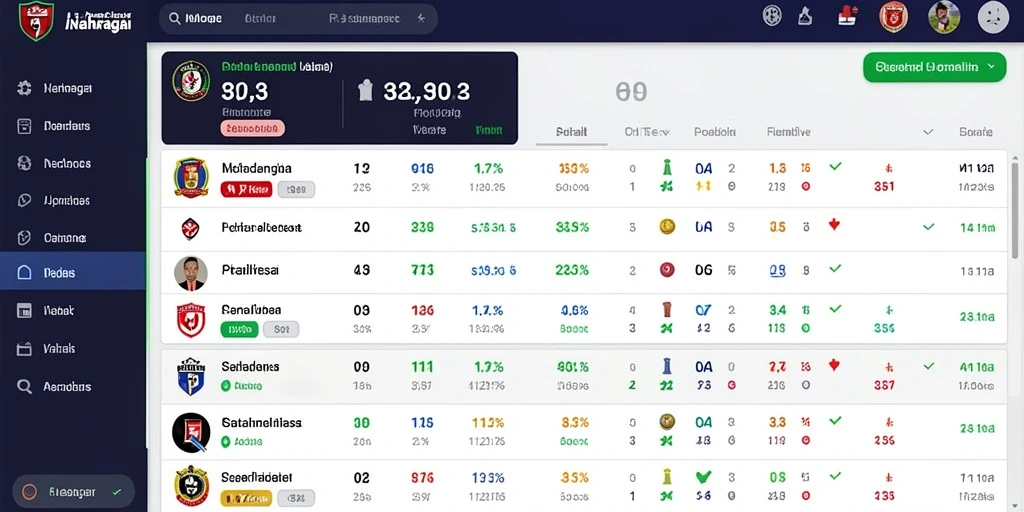Click the search field in top bar

click(298, 18)
